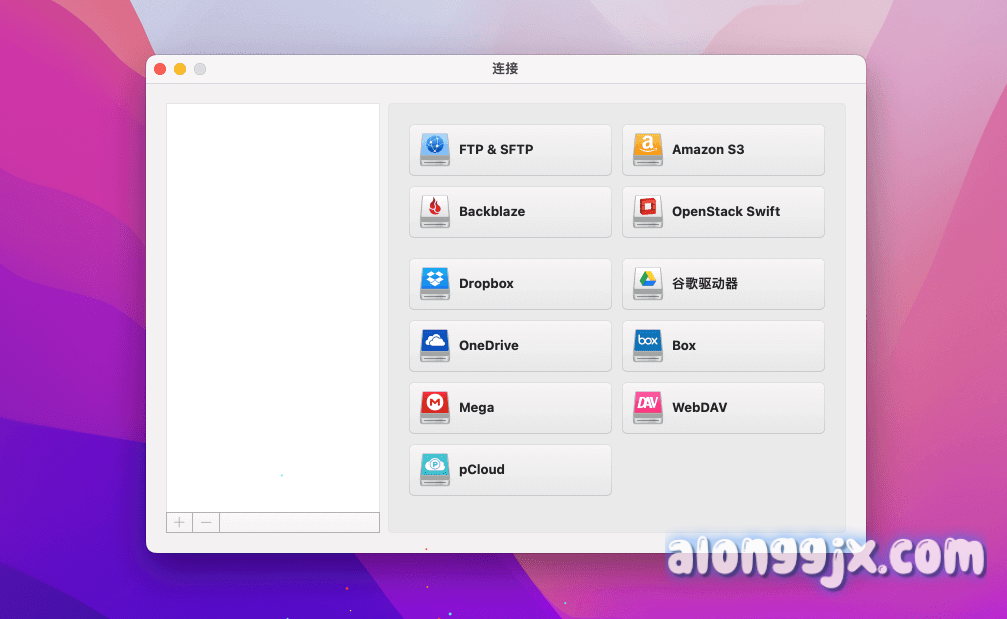Open the WebDAV connection button
Image resolution: width=1007 pixels, height=619 pixels.
(x=723, y=408)
